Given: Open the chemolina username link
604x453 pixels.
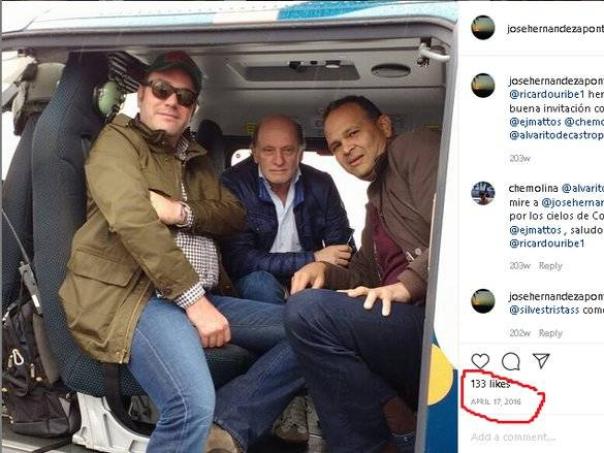Looking at the screenshot, I should click(x=533, y=187).
